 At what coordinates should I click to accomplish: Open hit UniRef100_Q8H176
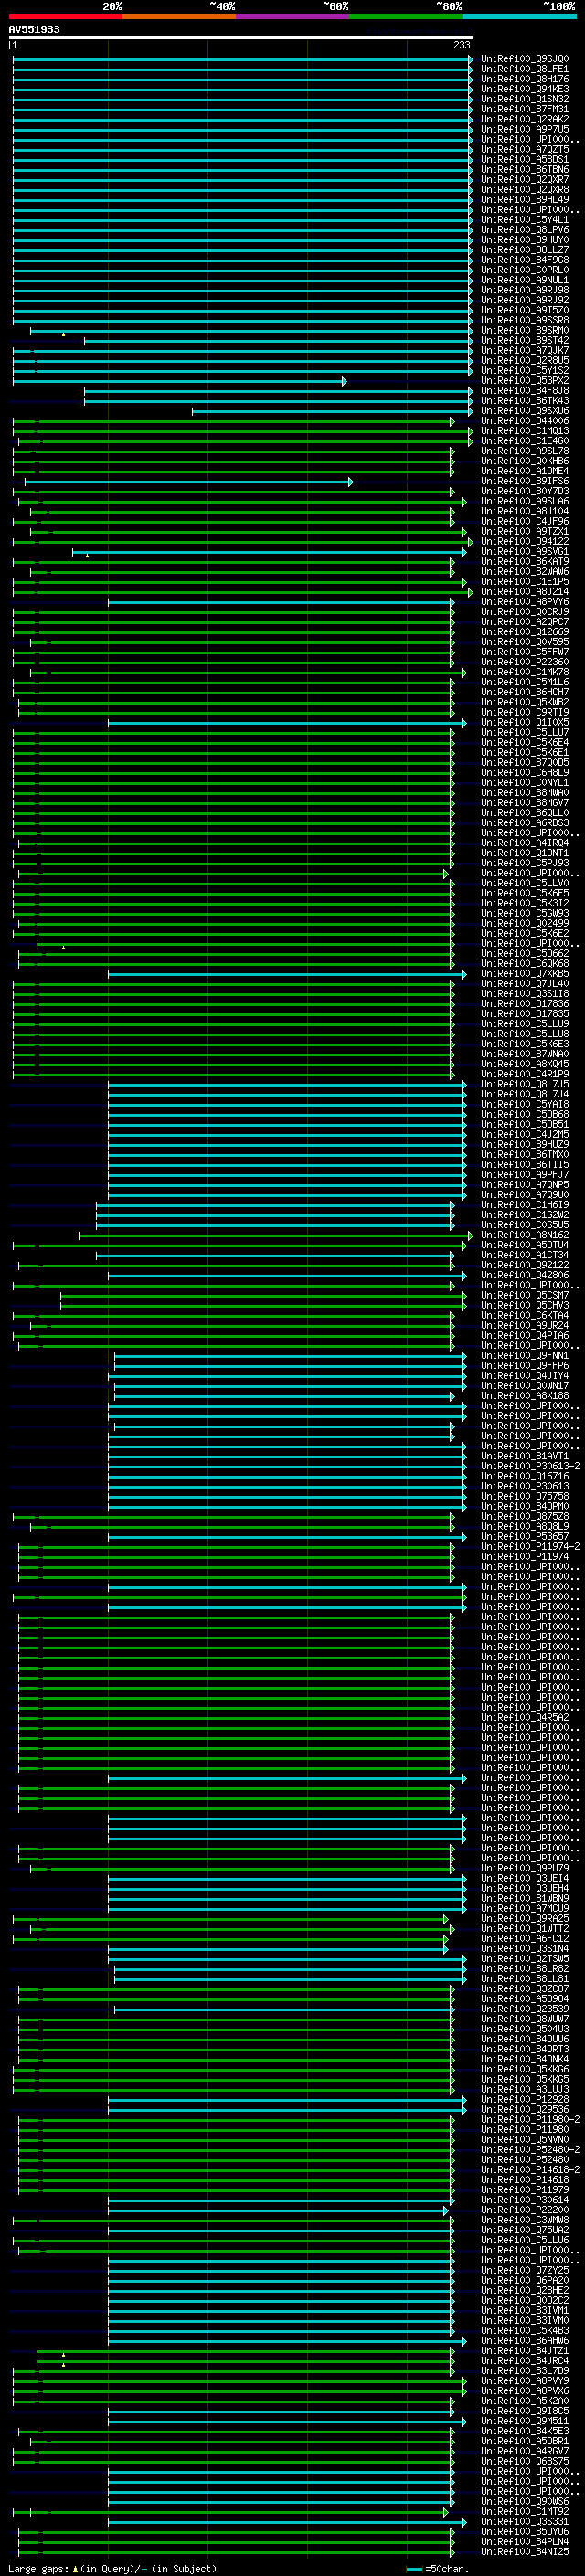(x=525, y=79)
